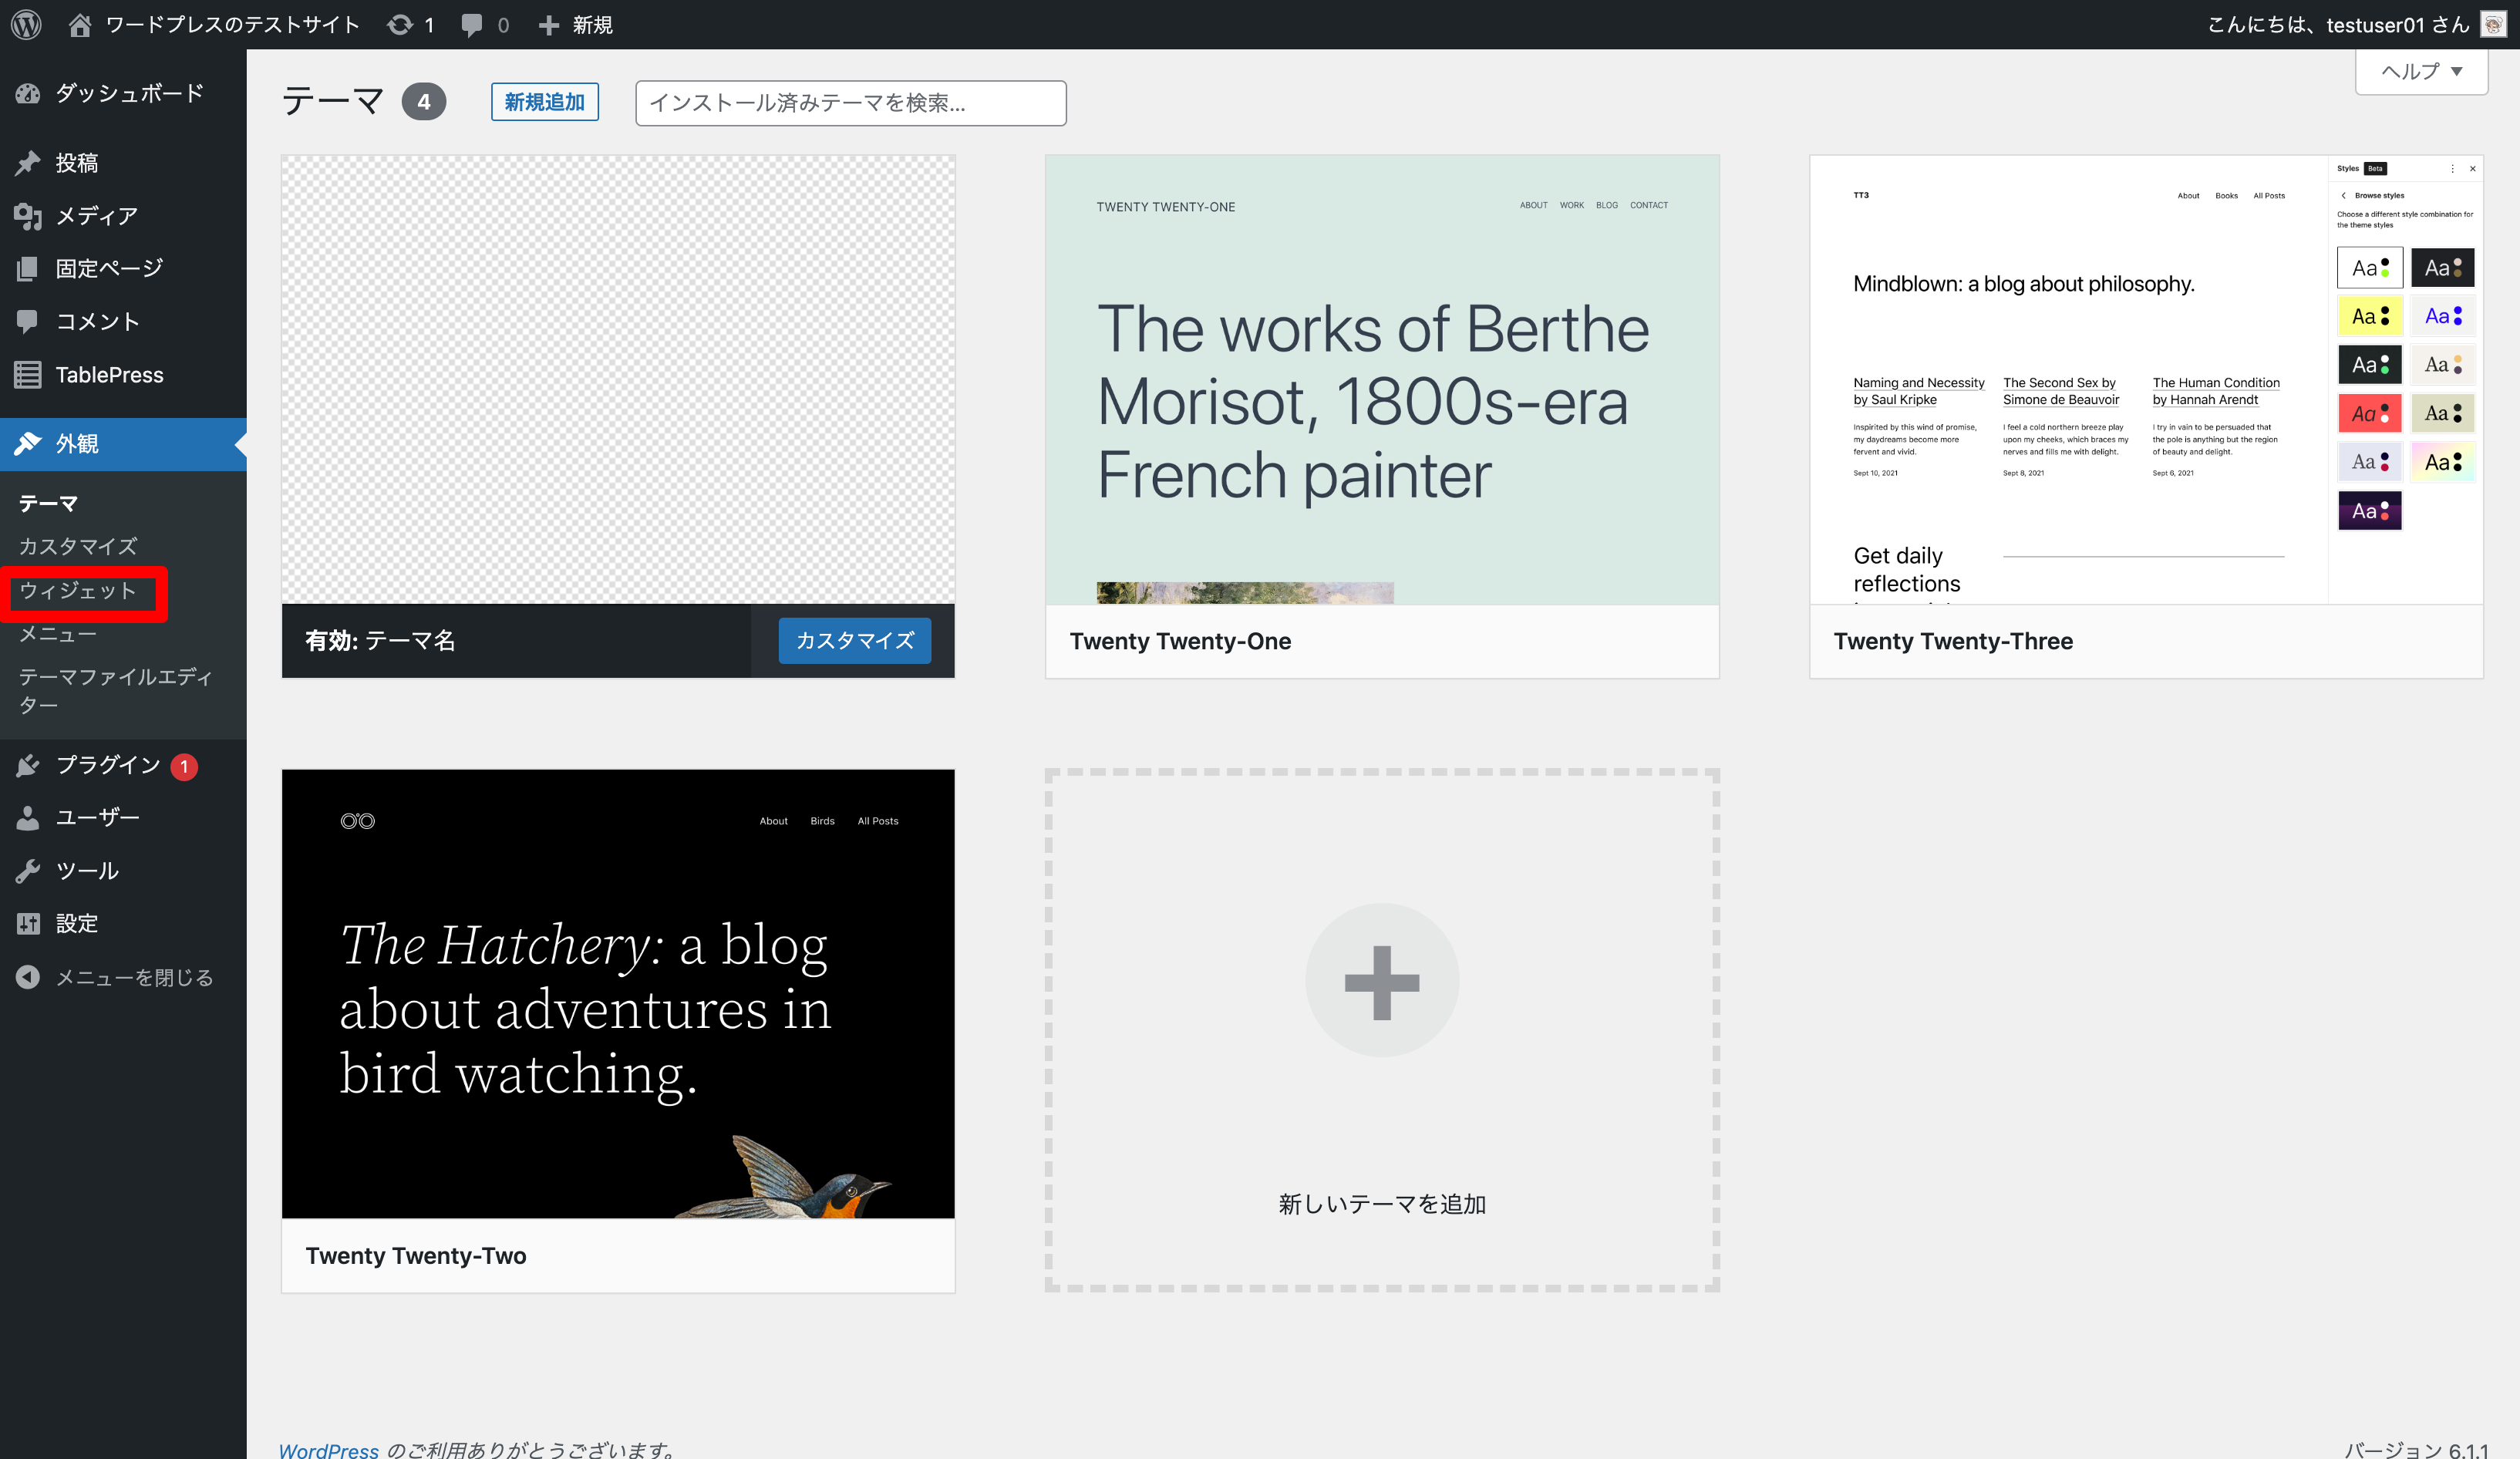Click the big plus icon to add theme
The image size is (2520, 1459).
(x=1382, y=981)
